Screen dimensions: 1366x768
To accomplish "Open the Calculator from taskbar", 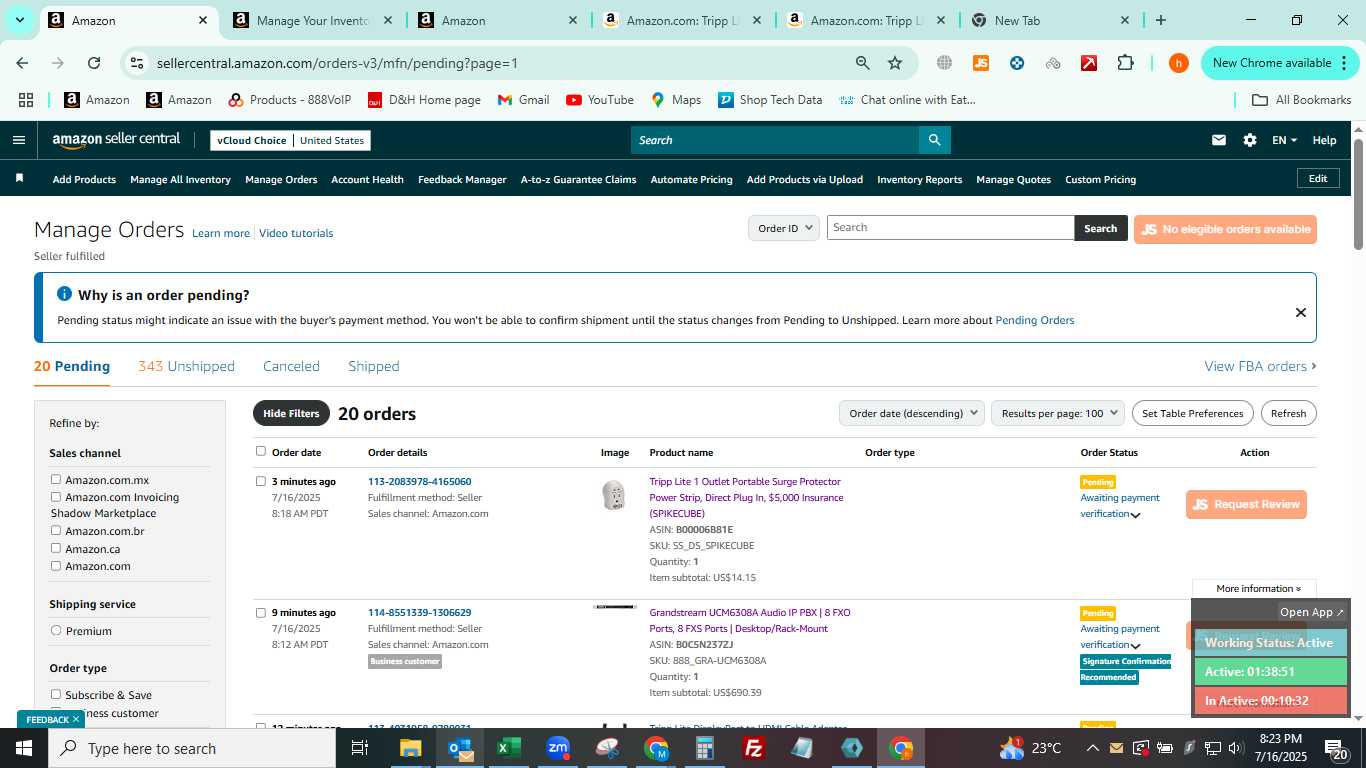I will coord(705,748).
